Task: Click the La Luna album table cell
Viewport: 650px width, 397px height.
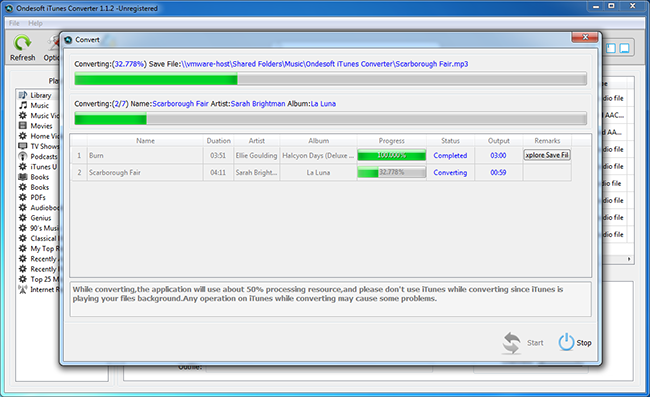Action: point(318,172)
